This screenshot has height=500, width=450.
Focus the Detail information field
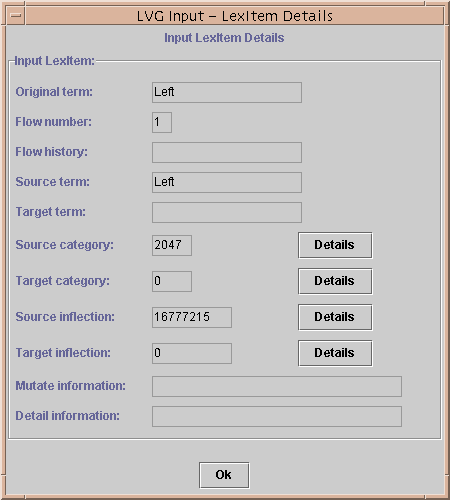[x=277, y=416]
